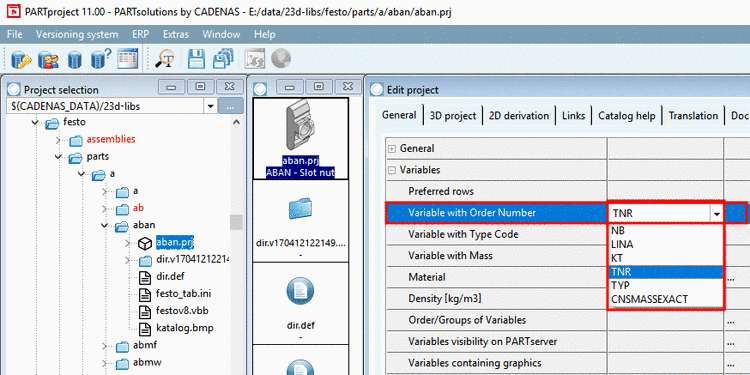Open the Extras menu
This screenshot has height=375, width=750.
point(176,34)
